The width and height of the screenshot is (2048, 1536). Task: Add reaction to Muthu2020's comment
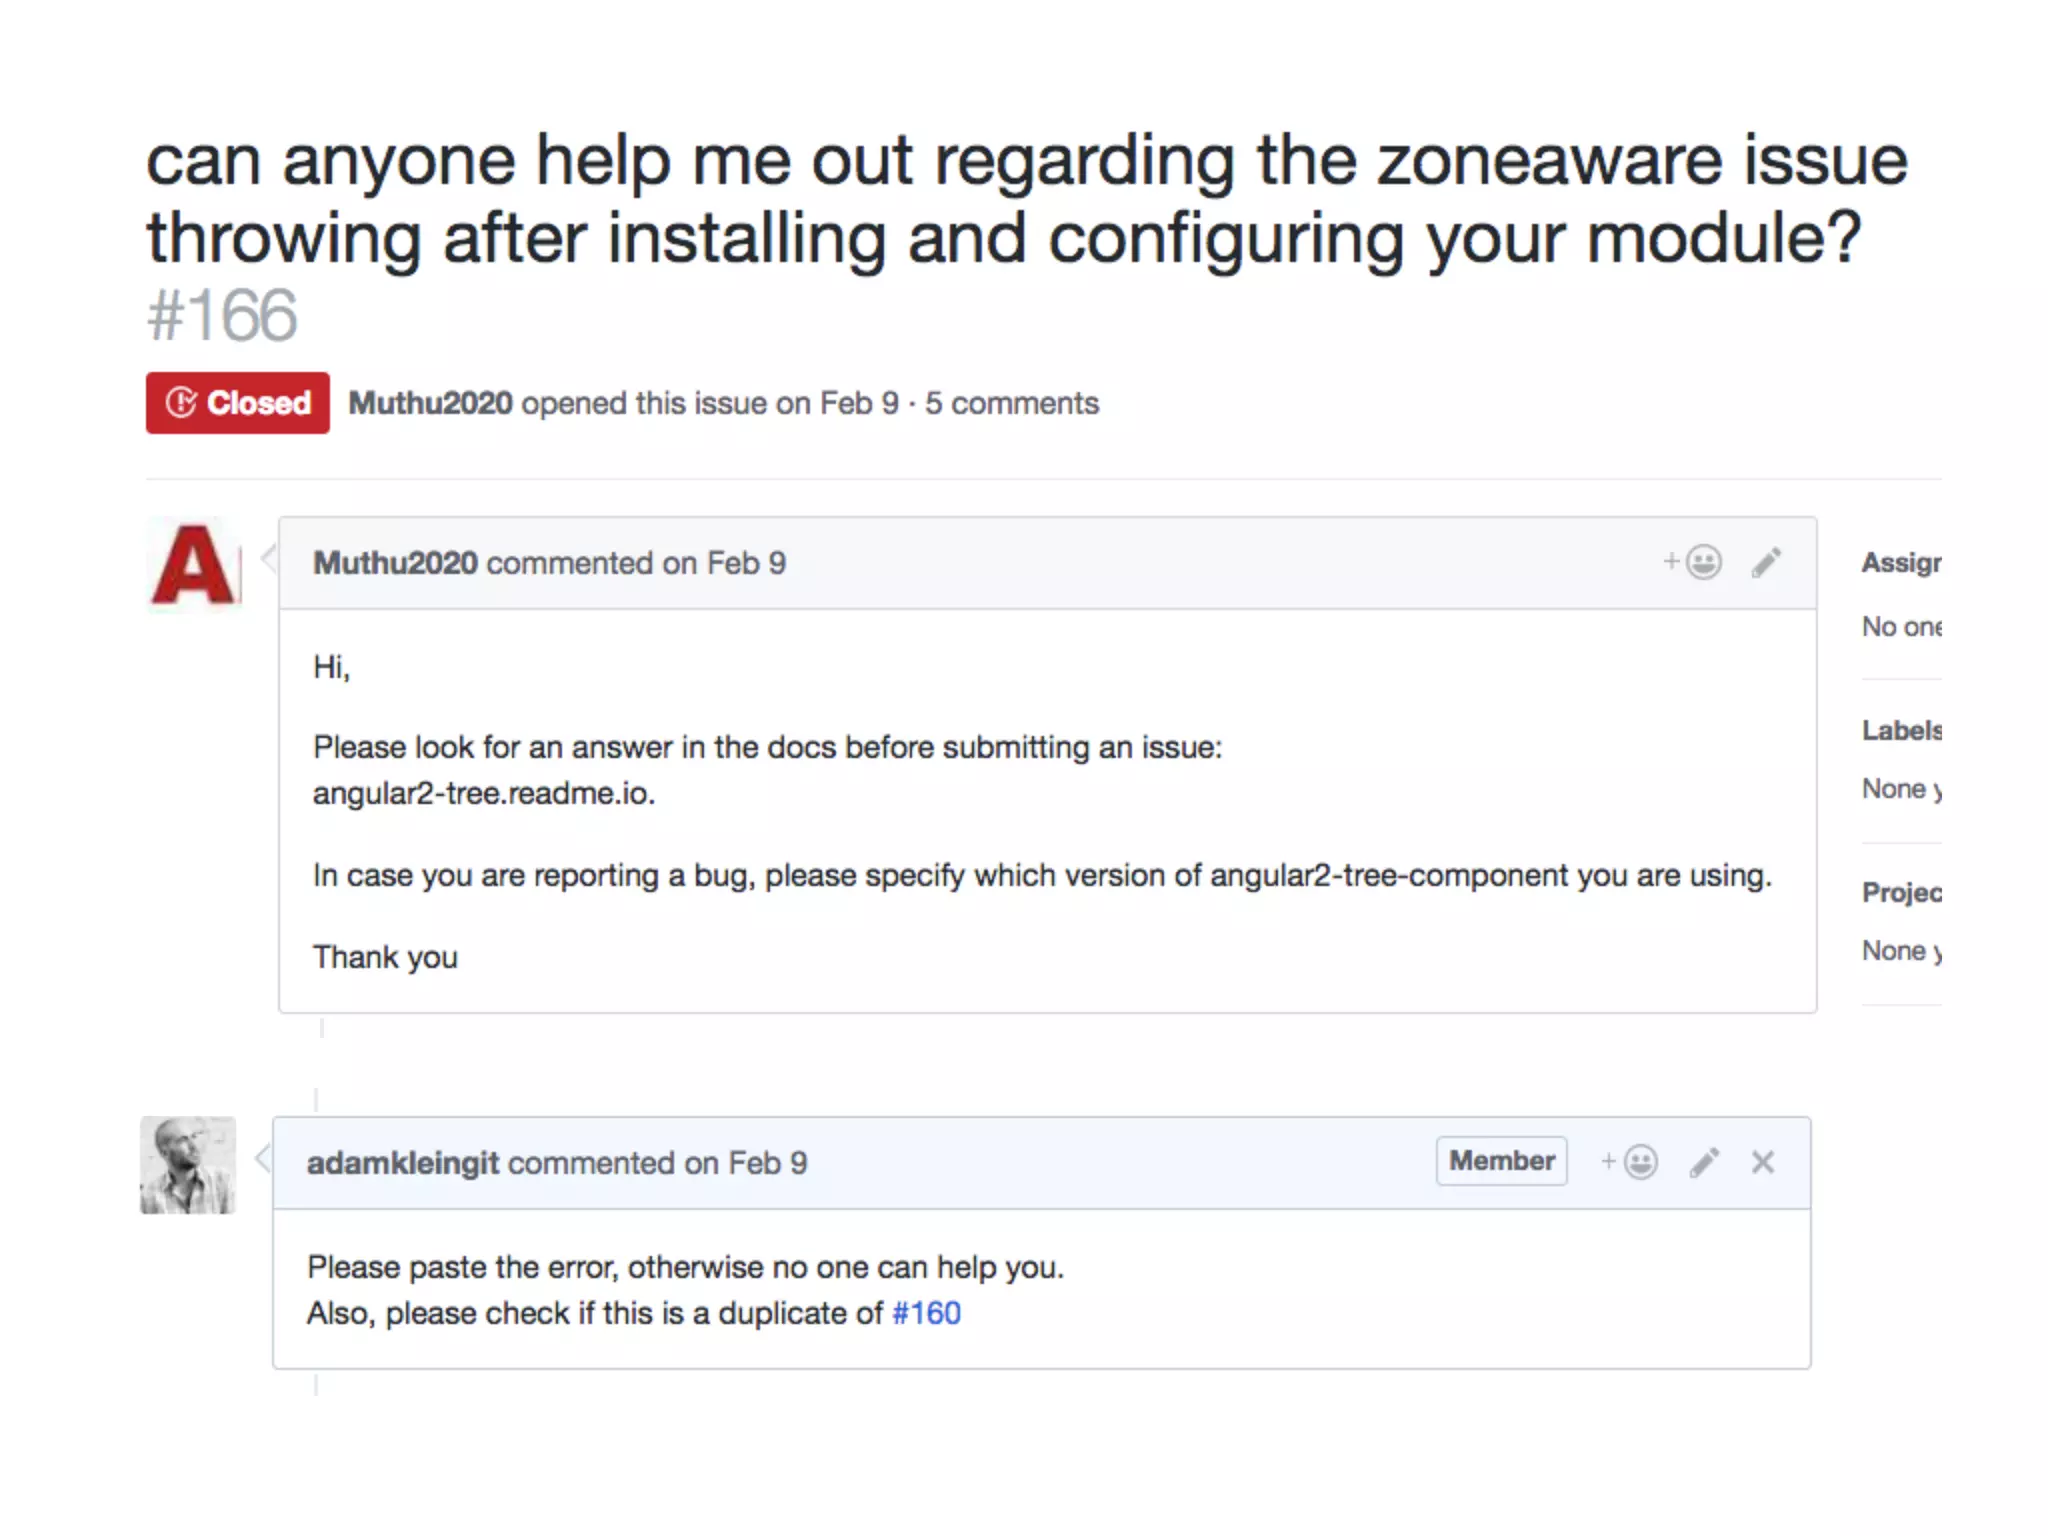[x=1693, y=562]
